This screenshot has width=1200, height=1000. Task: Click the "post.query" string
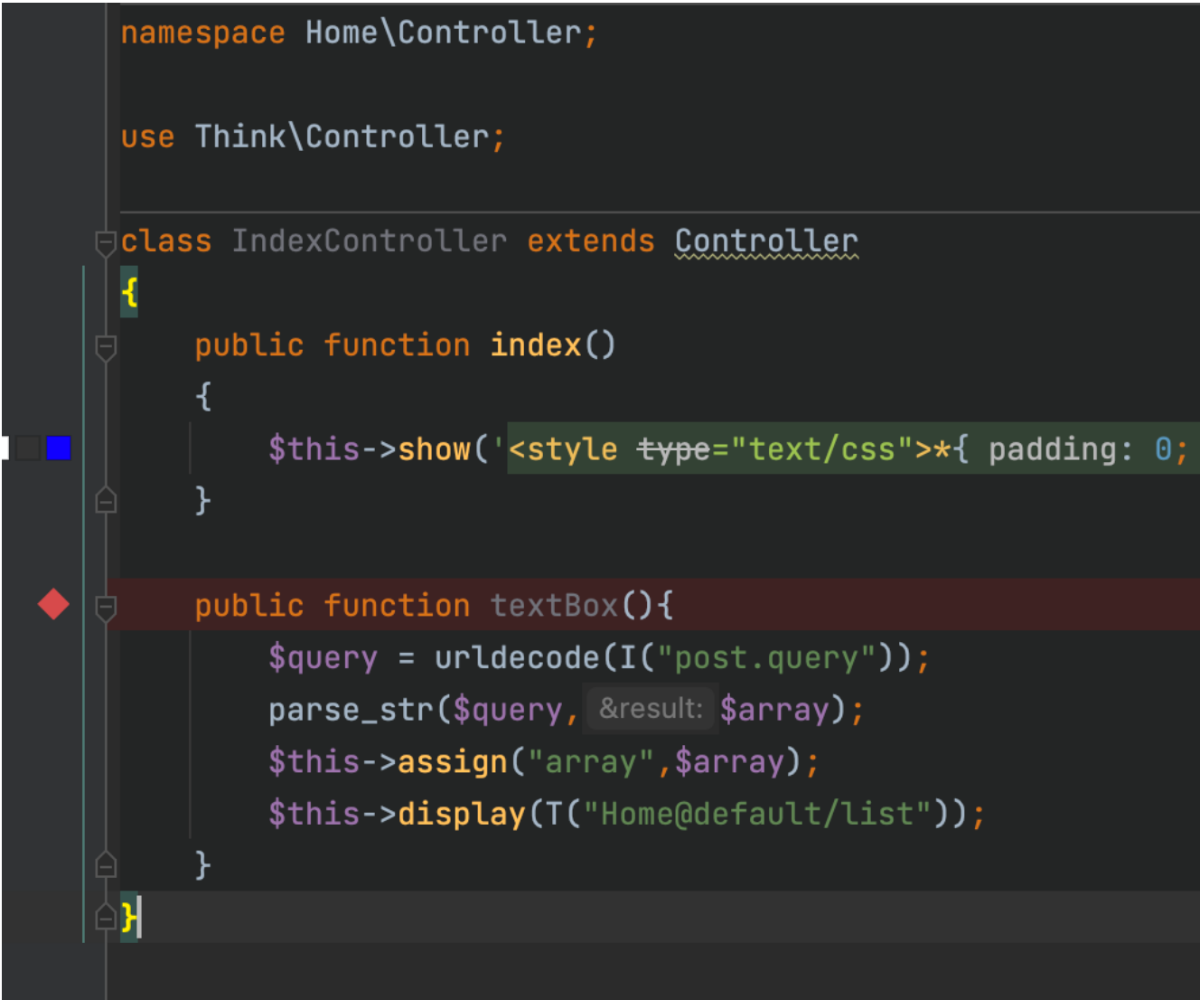click(x=774, y=658)
